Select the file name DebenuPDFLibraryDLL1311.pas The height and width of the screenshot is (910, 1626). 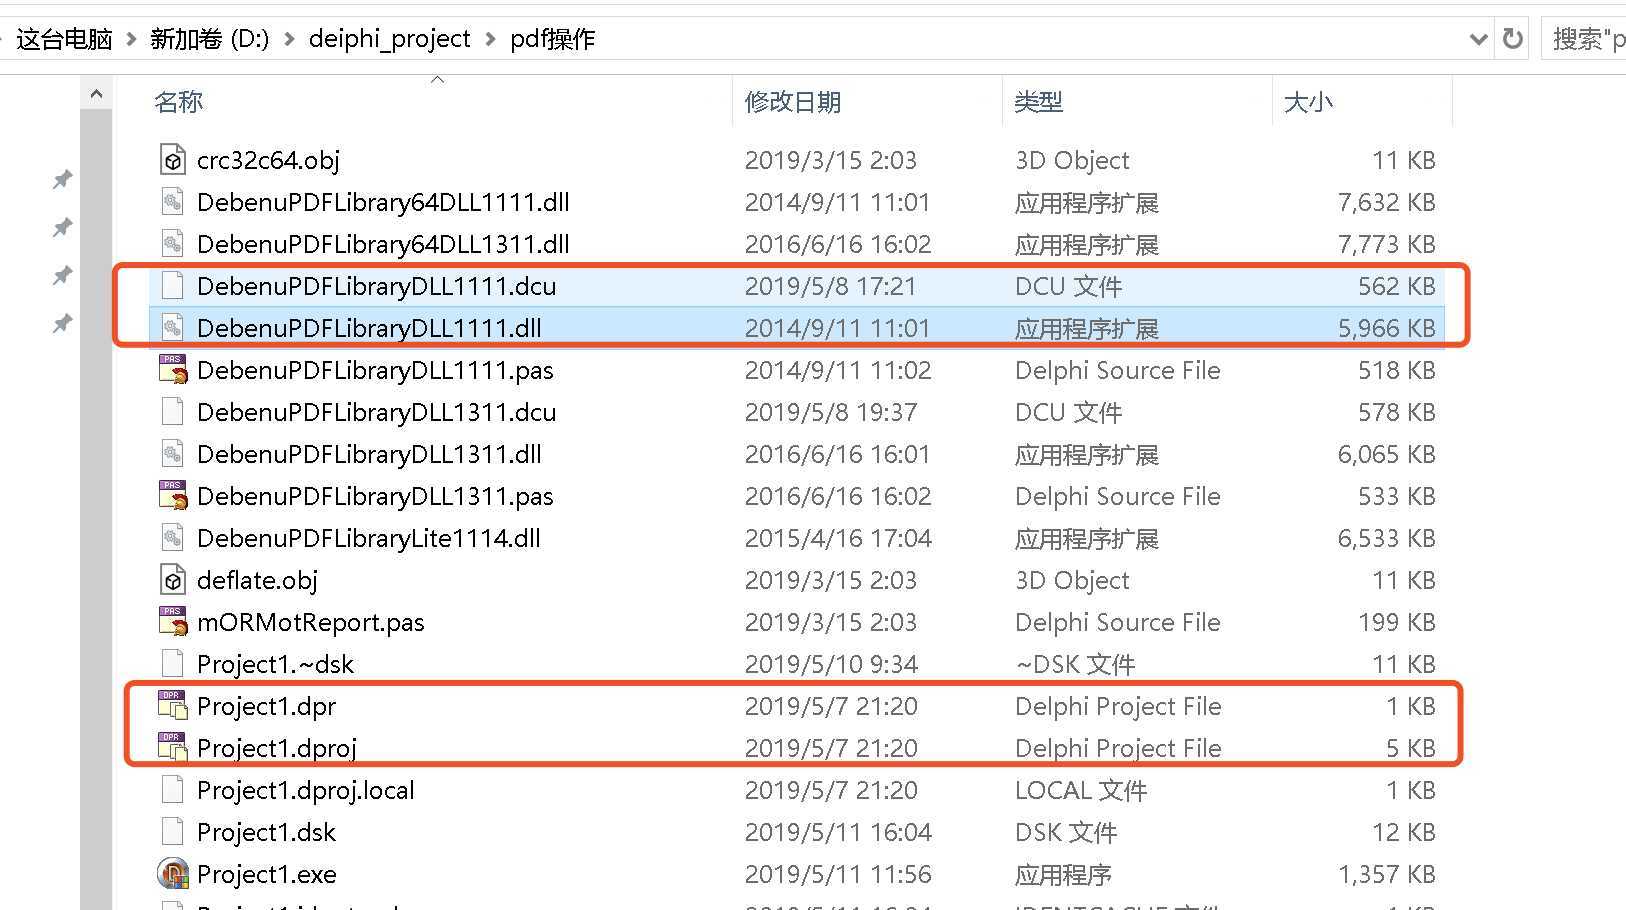[375, 496]
